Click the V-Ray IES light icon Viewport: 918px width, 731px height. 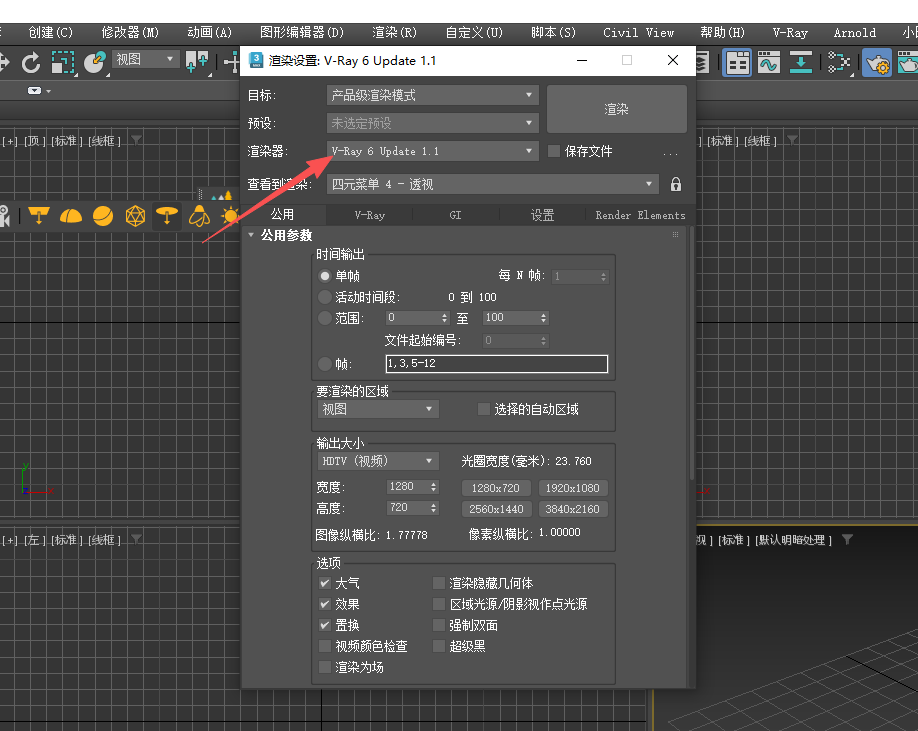click(199, 216)
